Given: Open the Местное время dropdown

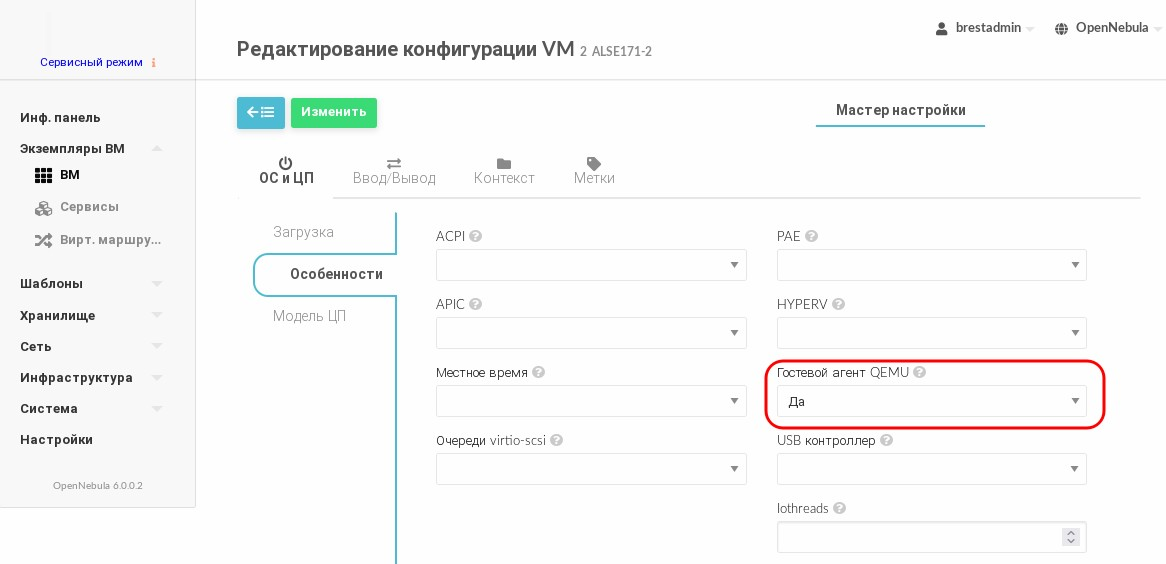Looking at the screenshot, I should [x=591, y=401].
